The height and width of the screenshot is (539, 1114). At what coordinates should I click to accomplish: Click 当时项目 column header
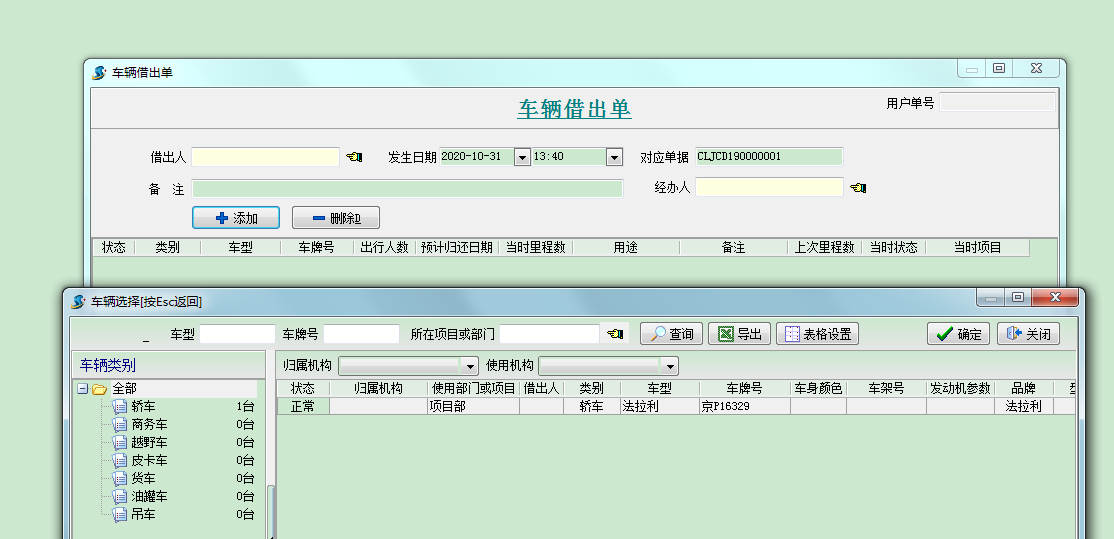[x=978, y=247]
